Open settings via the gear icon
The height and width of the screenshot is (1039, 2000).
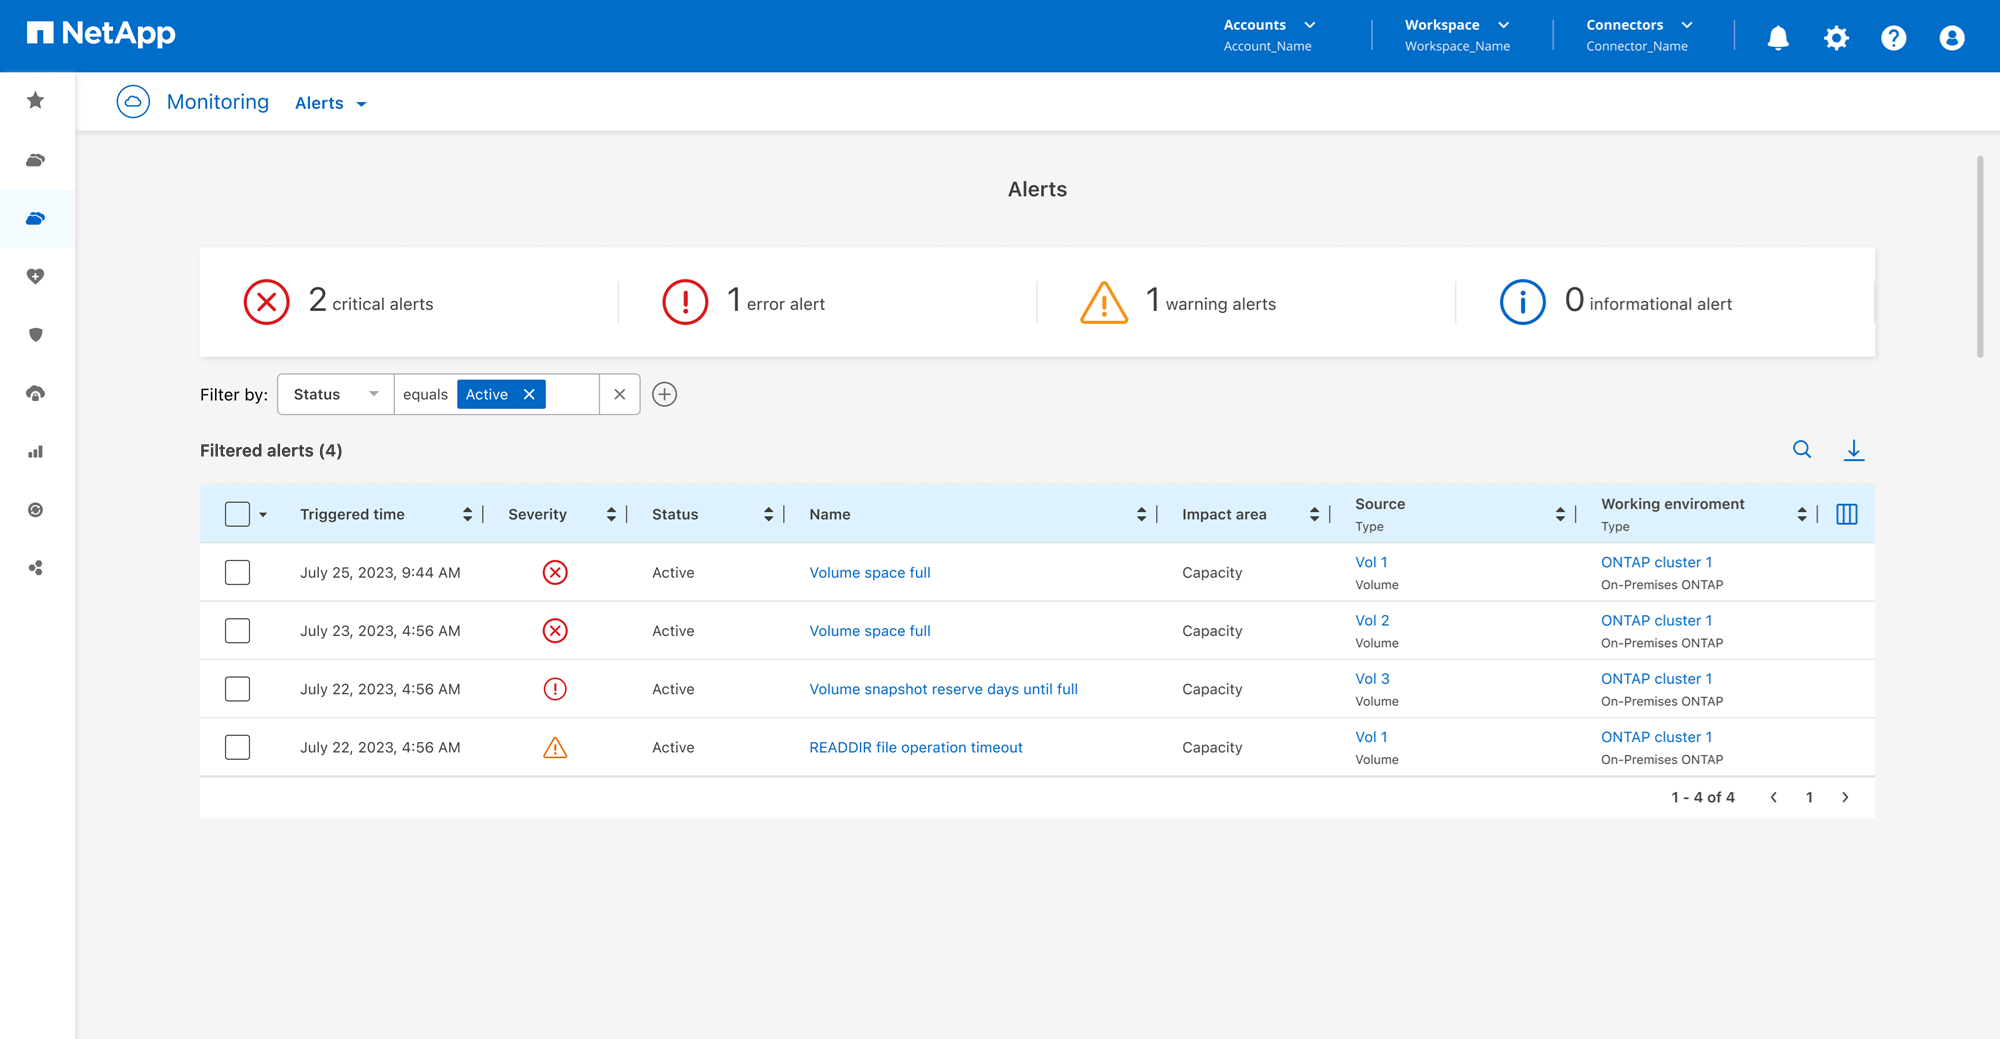pyautogui.click(x=1835, y=38)
